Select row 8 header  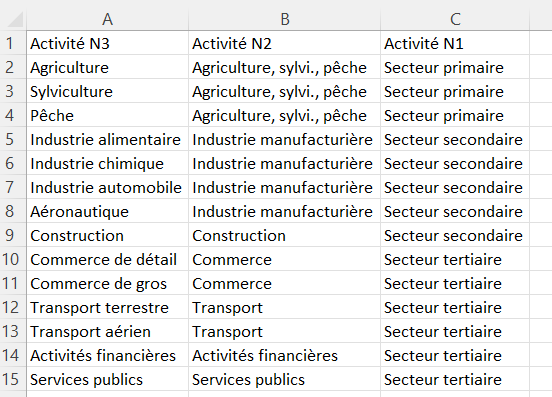(x=13, y=211)
